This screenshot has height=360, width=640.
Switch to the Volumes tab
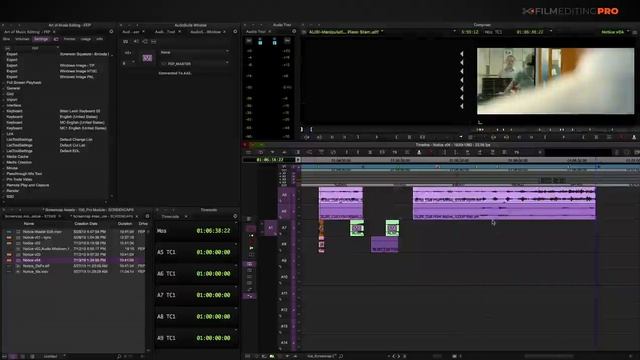pos(22,39)
